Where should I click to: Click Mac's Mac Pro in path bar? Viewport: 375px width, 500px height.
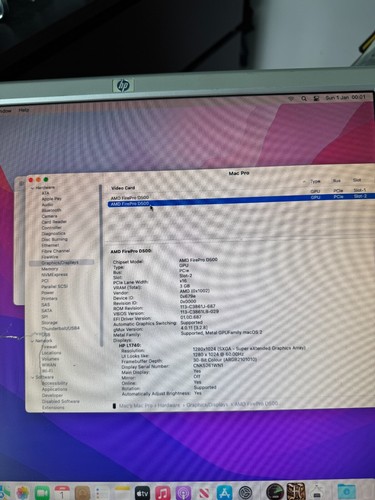[x=136, y=406]
